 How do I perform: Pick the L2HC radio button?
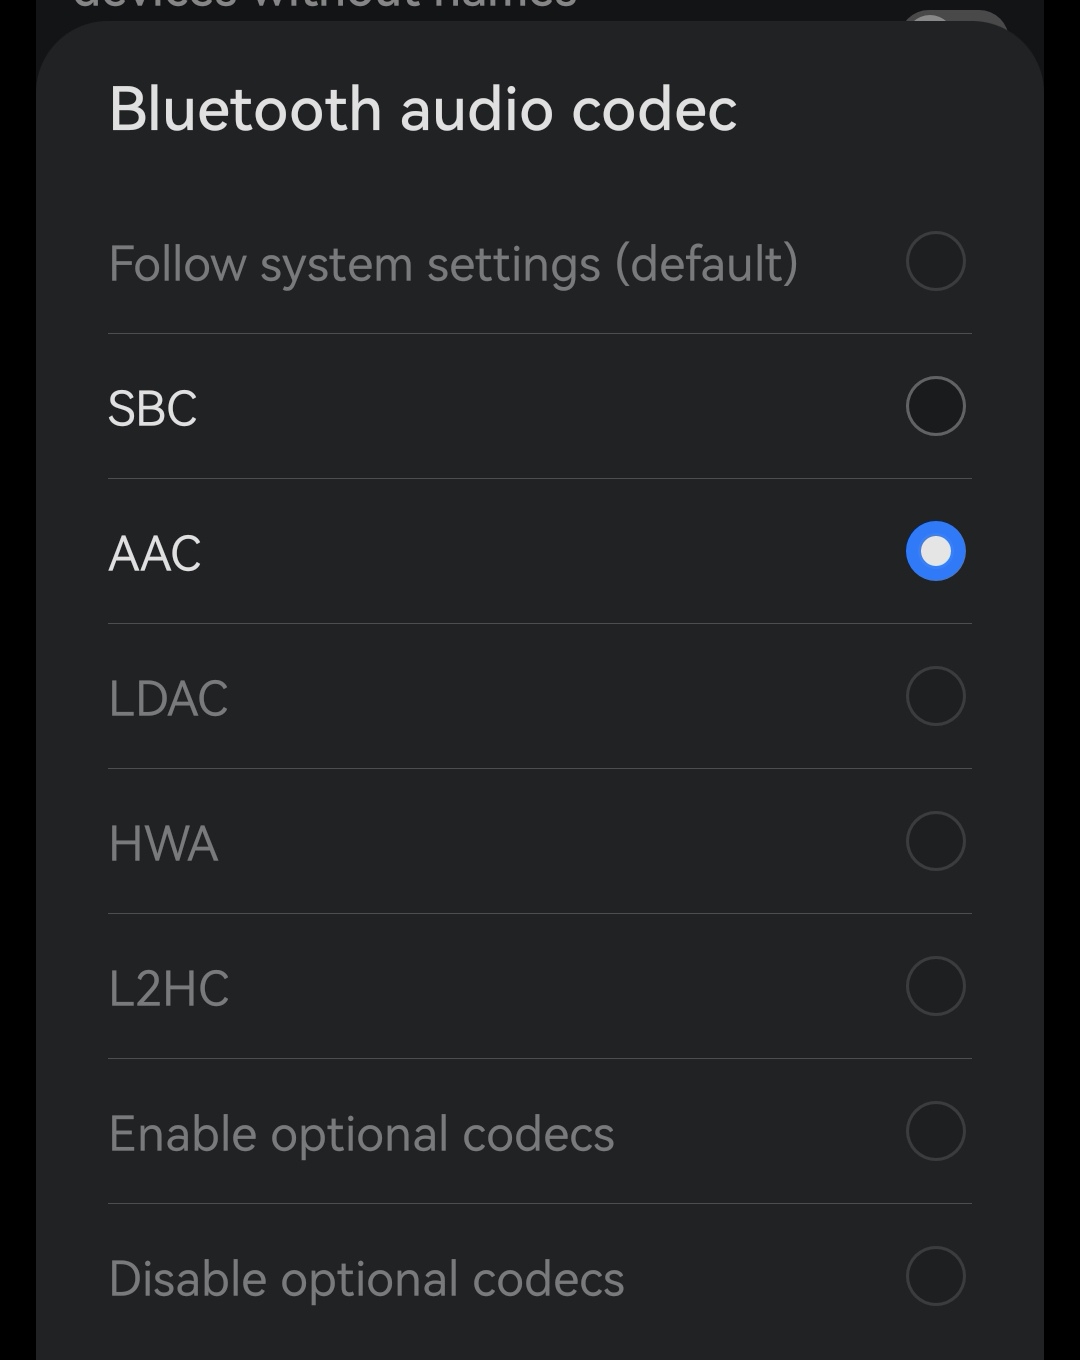tap(935, 986)
